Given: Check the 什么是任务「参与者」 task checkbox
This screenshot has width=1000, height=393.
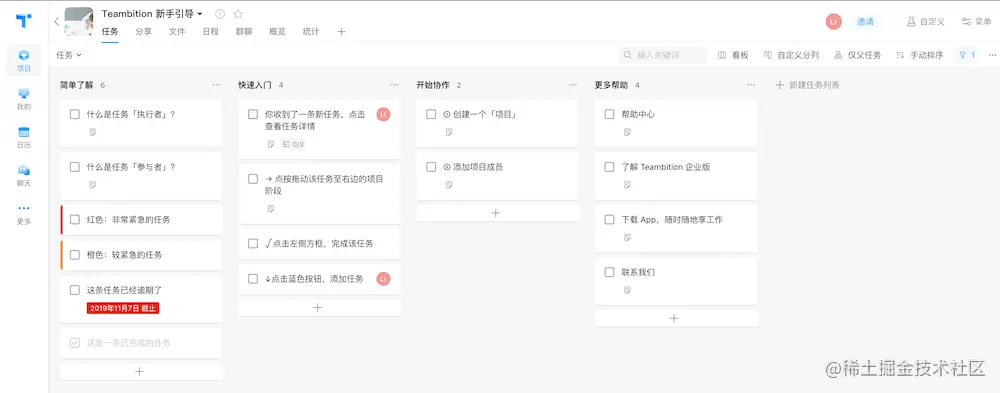Looking at the screenshot, I should click(75, 167).
